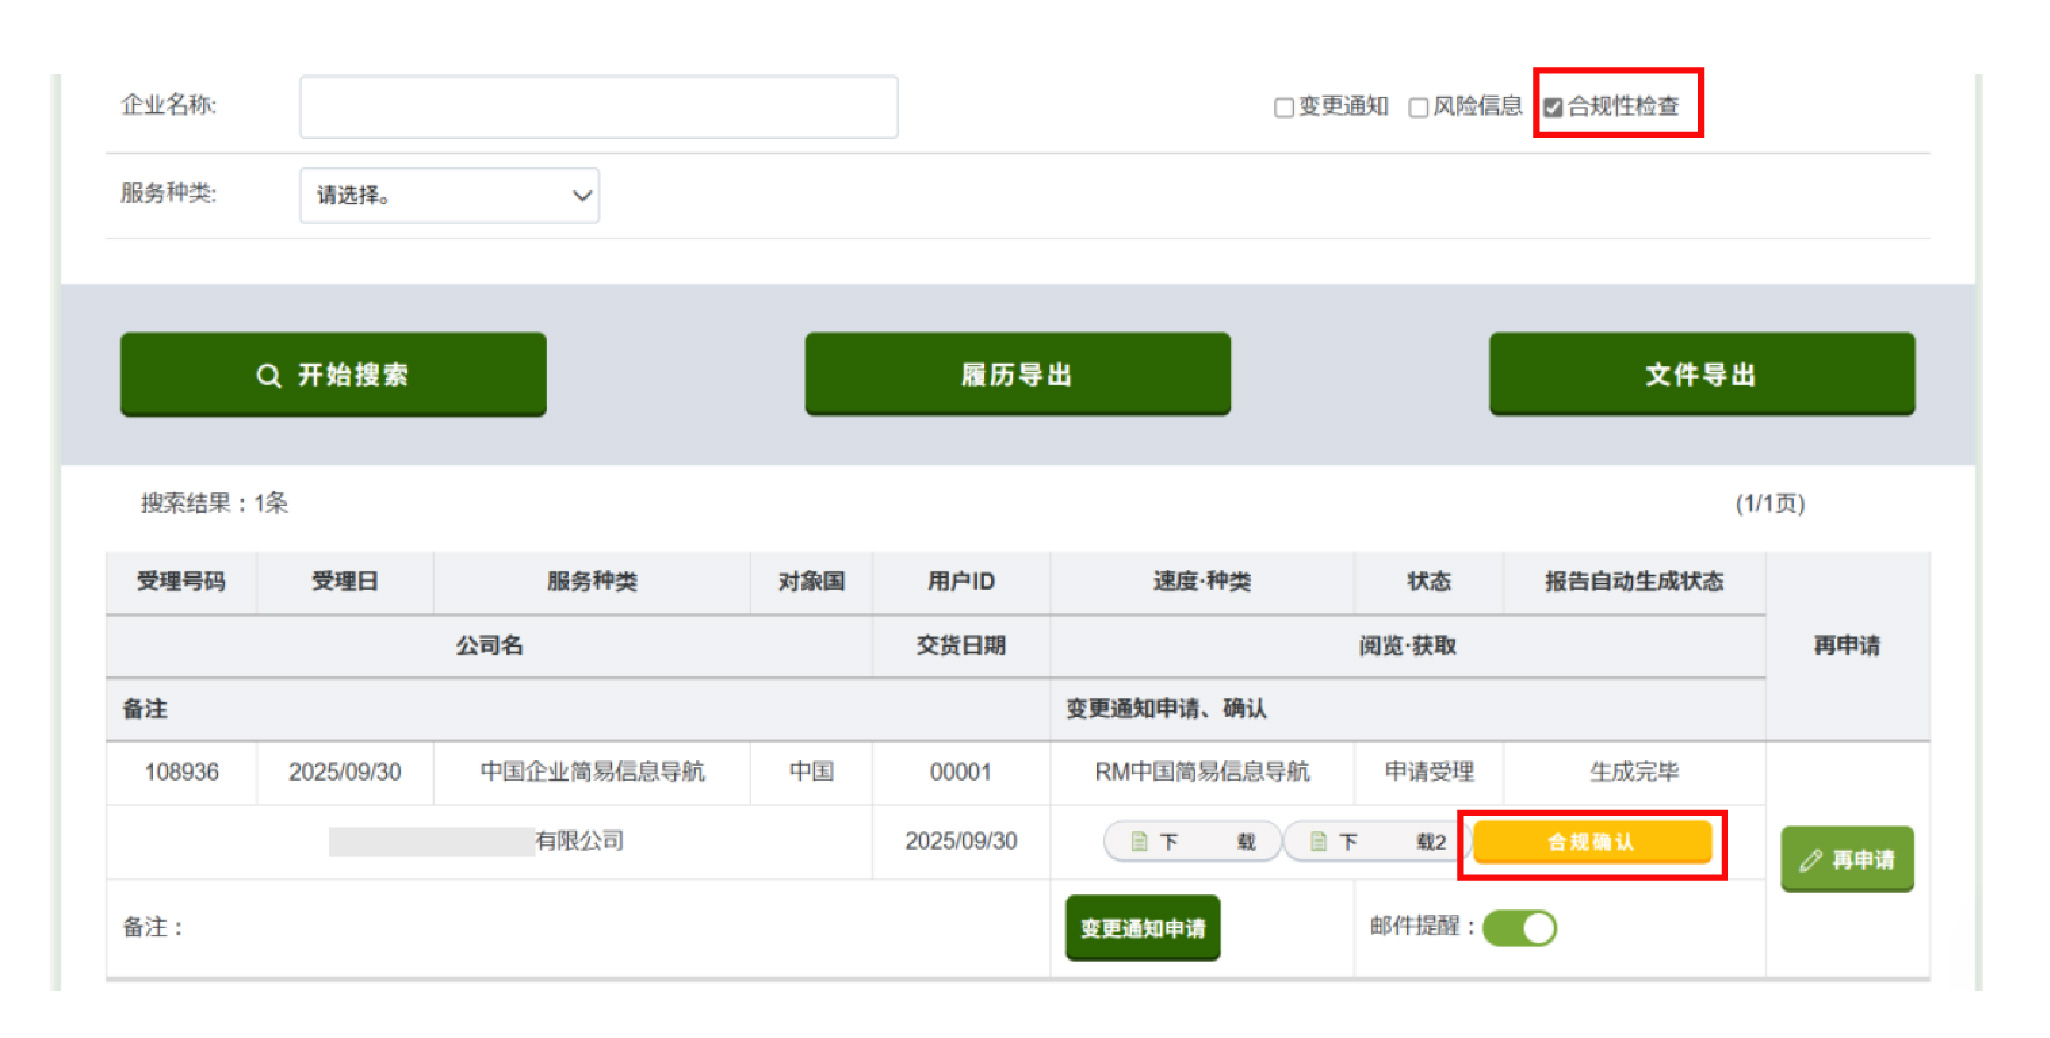Image resolution: width=2050 pixels, height=1038 pixels.
Task: Click the 变更通知申请 button
Action: pyautogui.click(x=1142, y=928)
